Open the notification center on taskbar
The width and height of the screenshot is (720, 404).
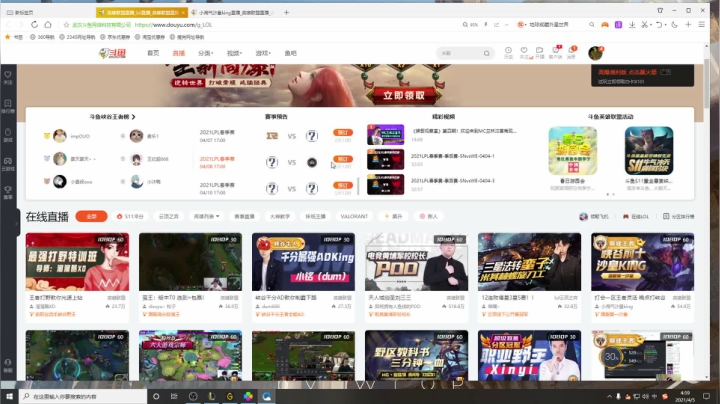(706, 396)
